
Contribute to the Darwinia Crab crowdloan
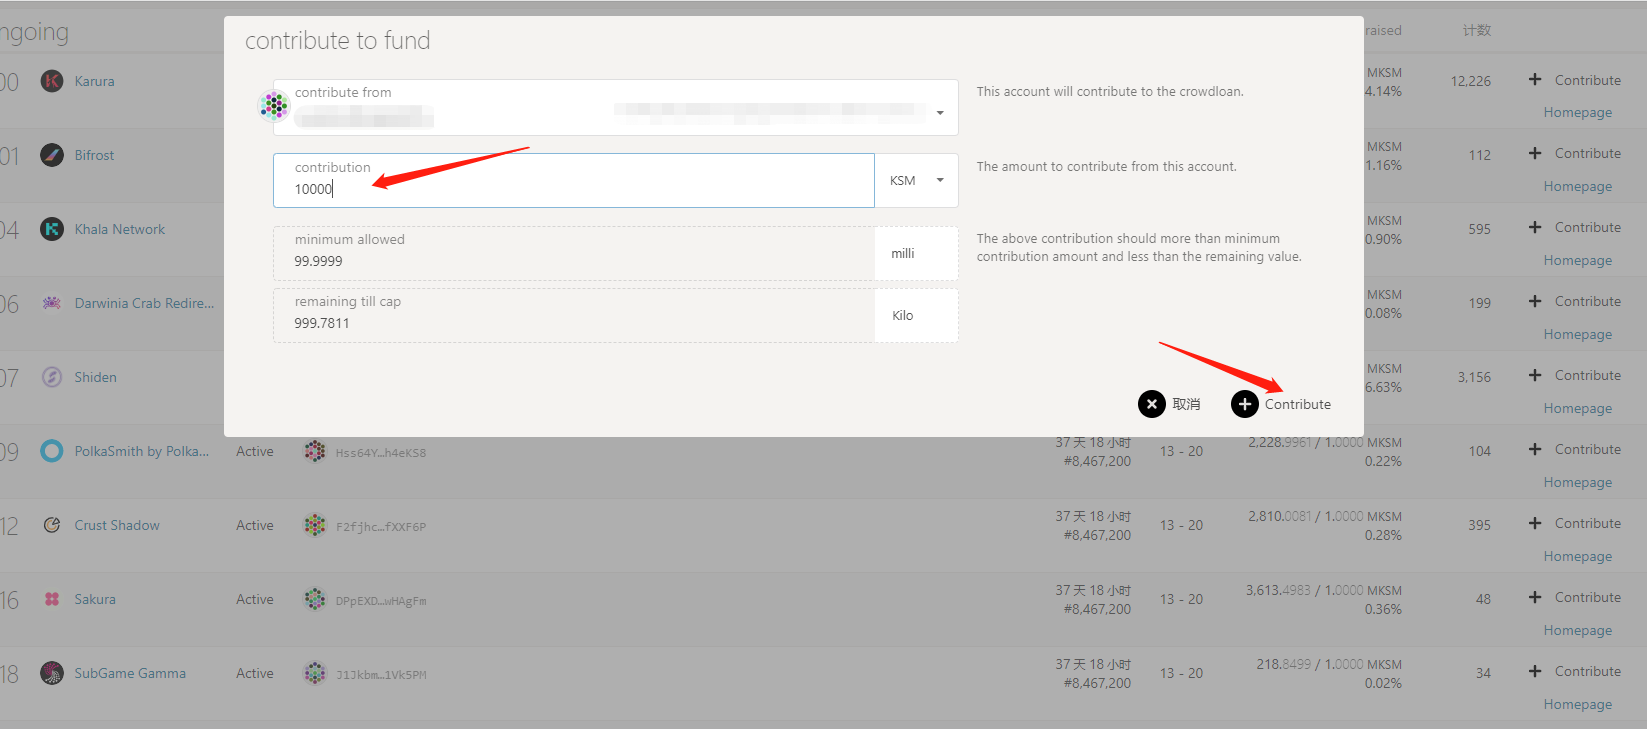pyautogui.click(x=1575, y=301)
